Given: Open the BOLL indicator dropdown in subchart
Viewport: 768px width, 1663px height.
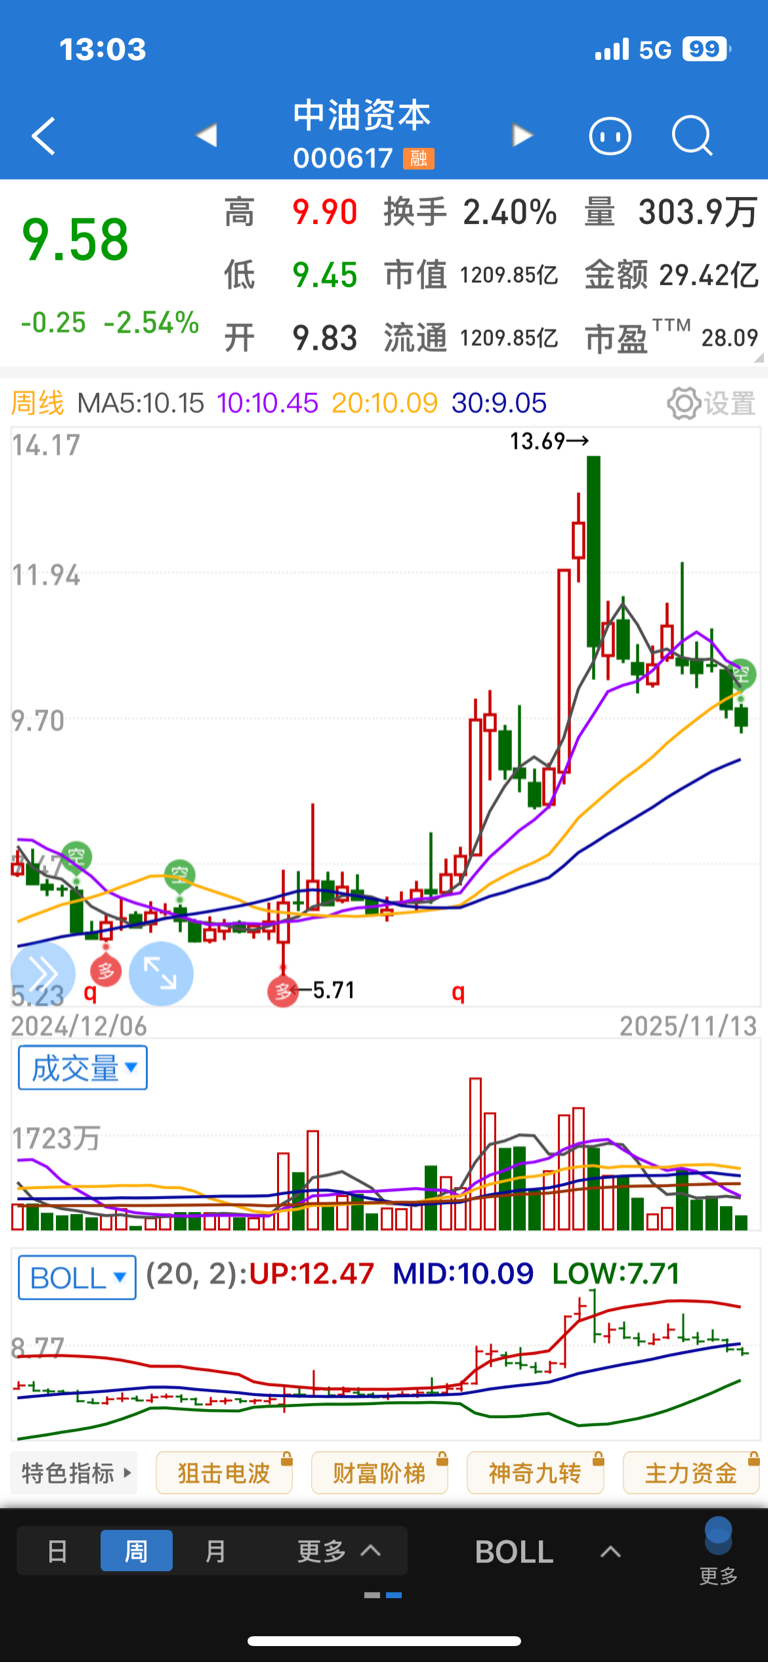Looking at the screenshot, I should pyautogui.click(x=77, y=1277).
